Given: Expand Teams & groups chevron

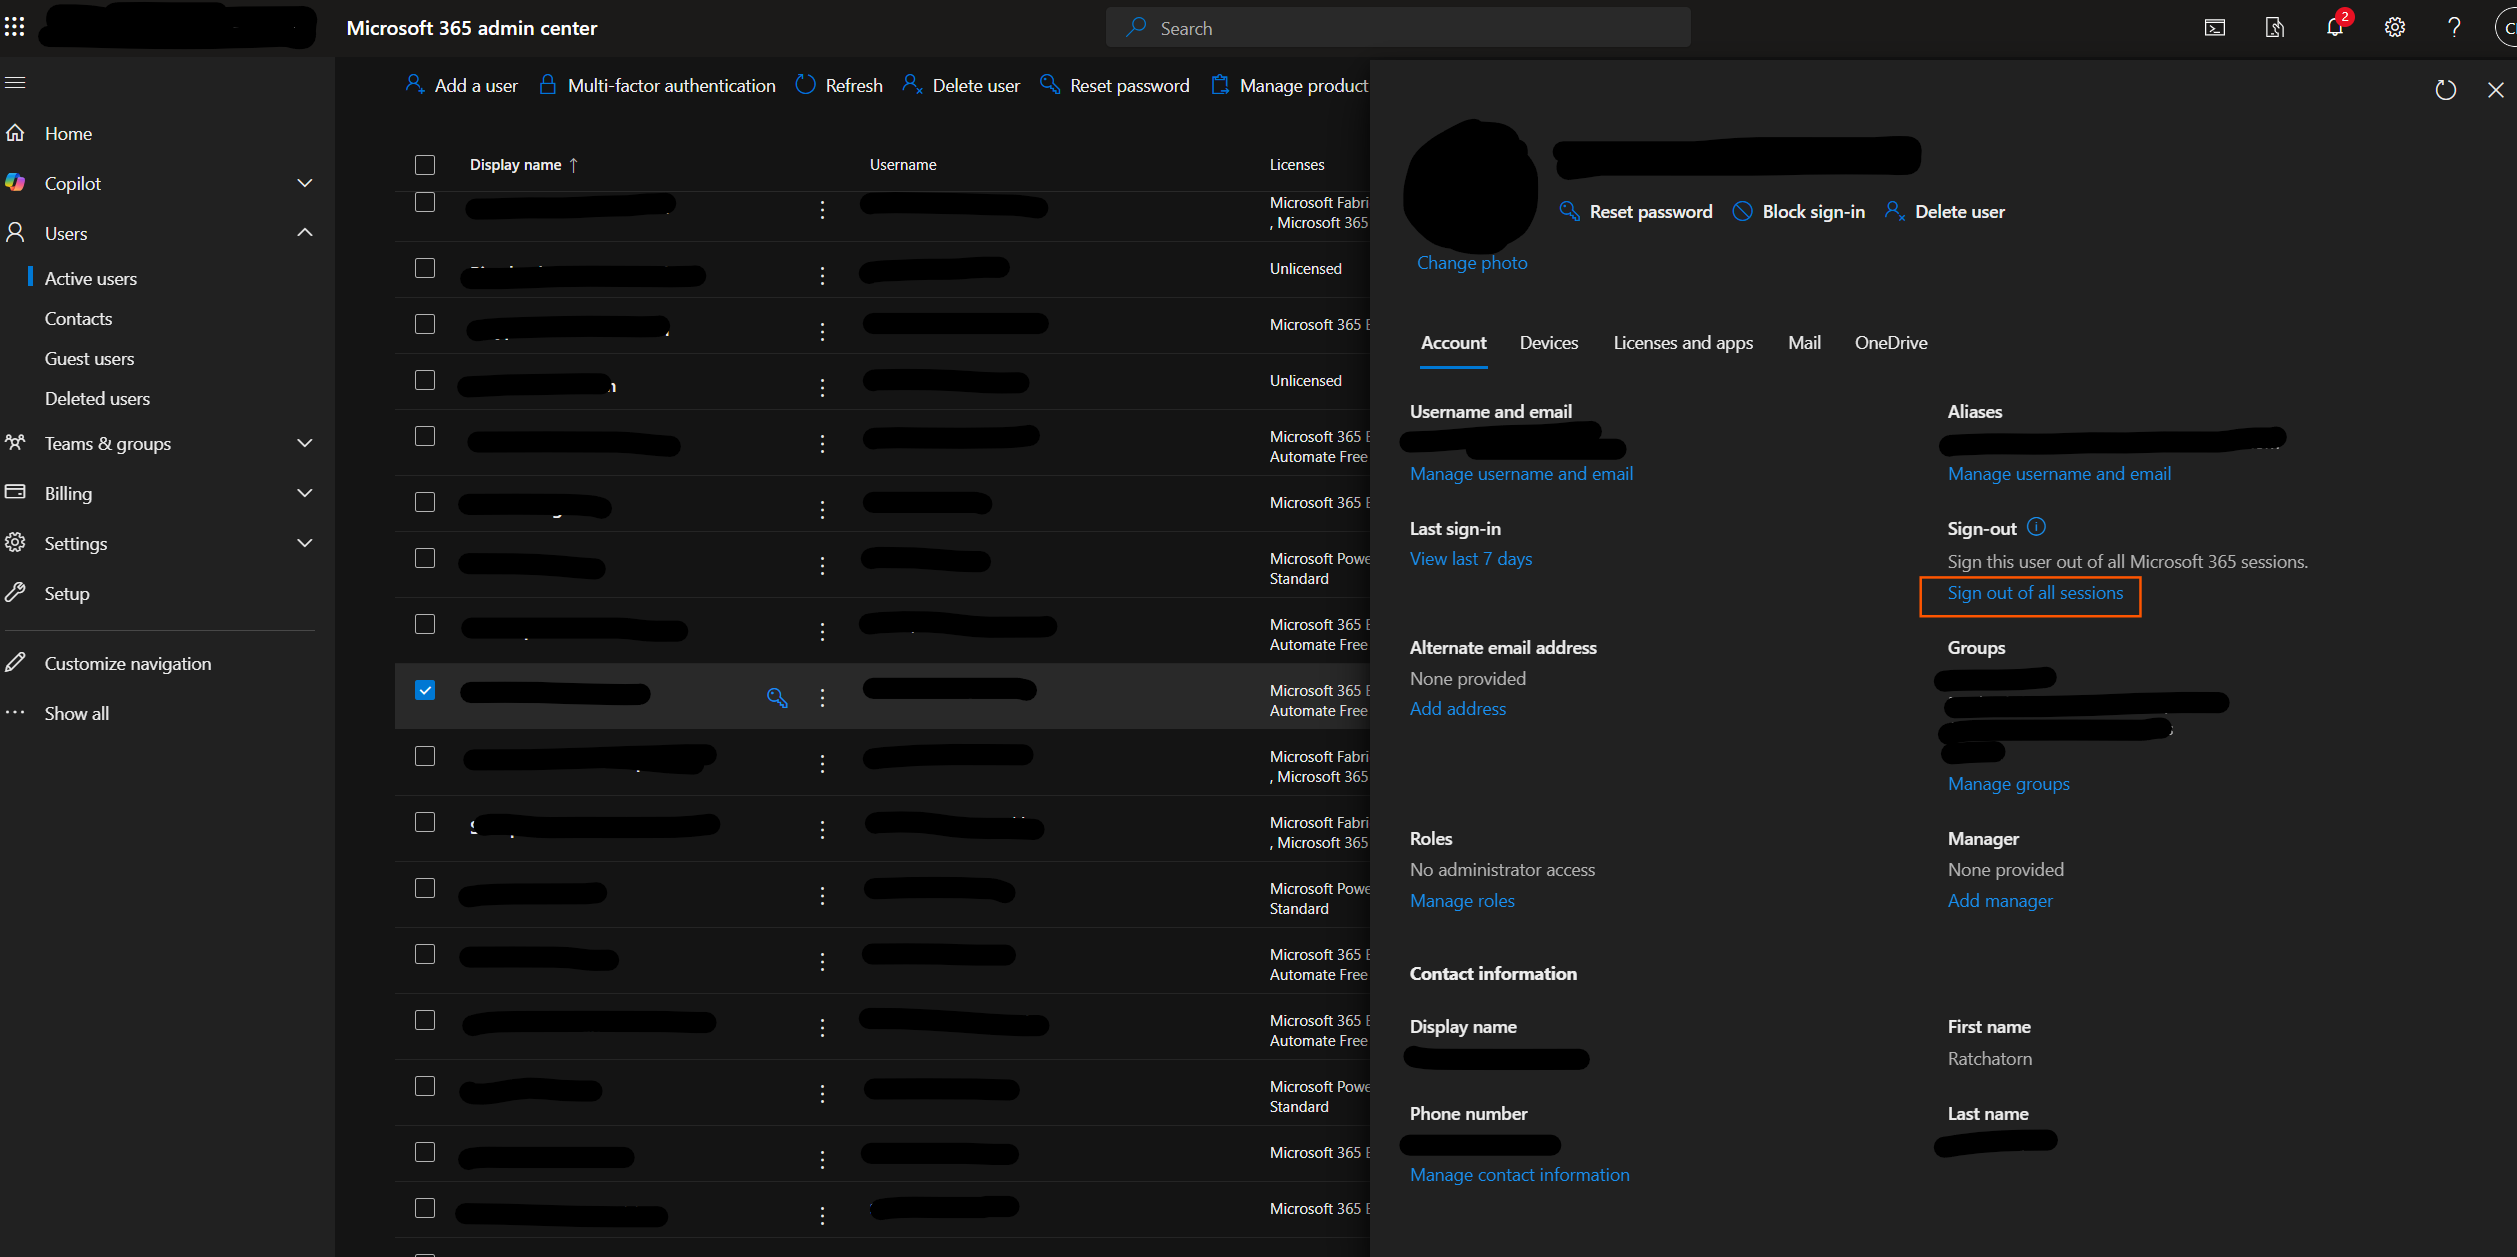Looking at the screenshot, I should pyautogui.click(x=305, y=443).
